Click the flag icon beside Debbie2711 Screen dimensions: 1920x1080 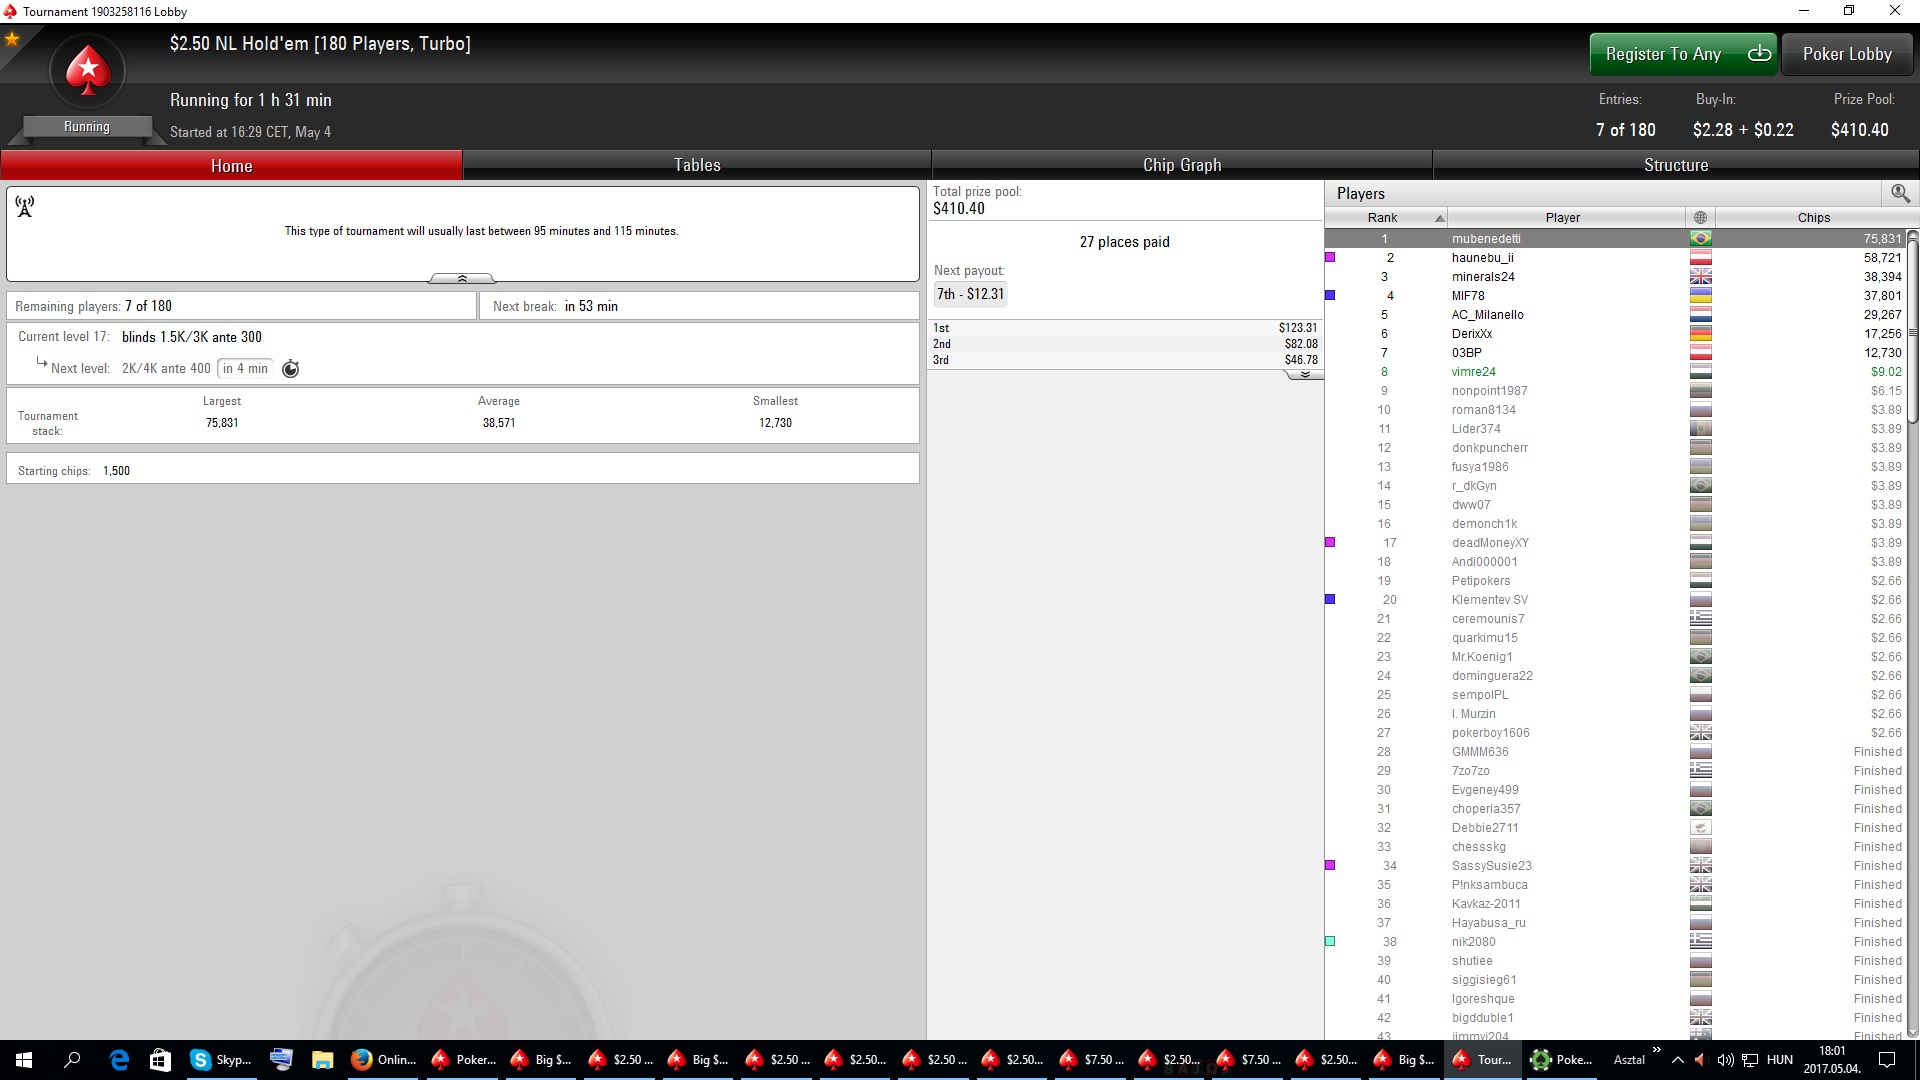(1700, 828)
